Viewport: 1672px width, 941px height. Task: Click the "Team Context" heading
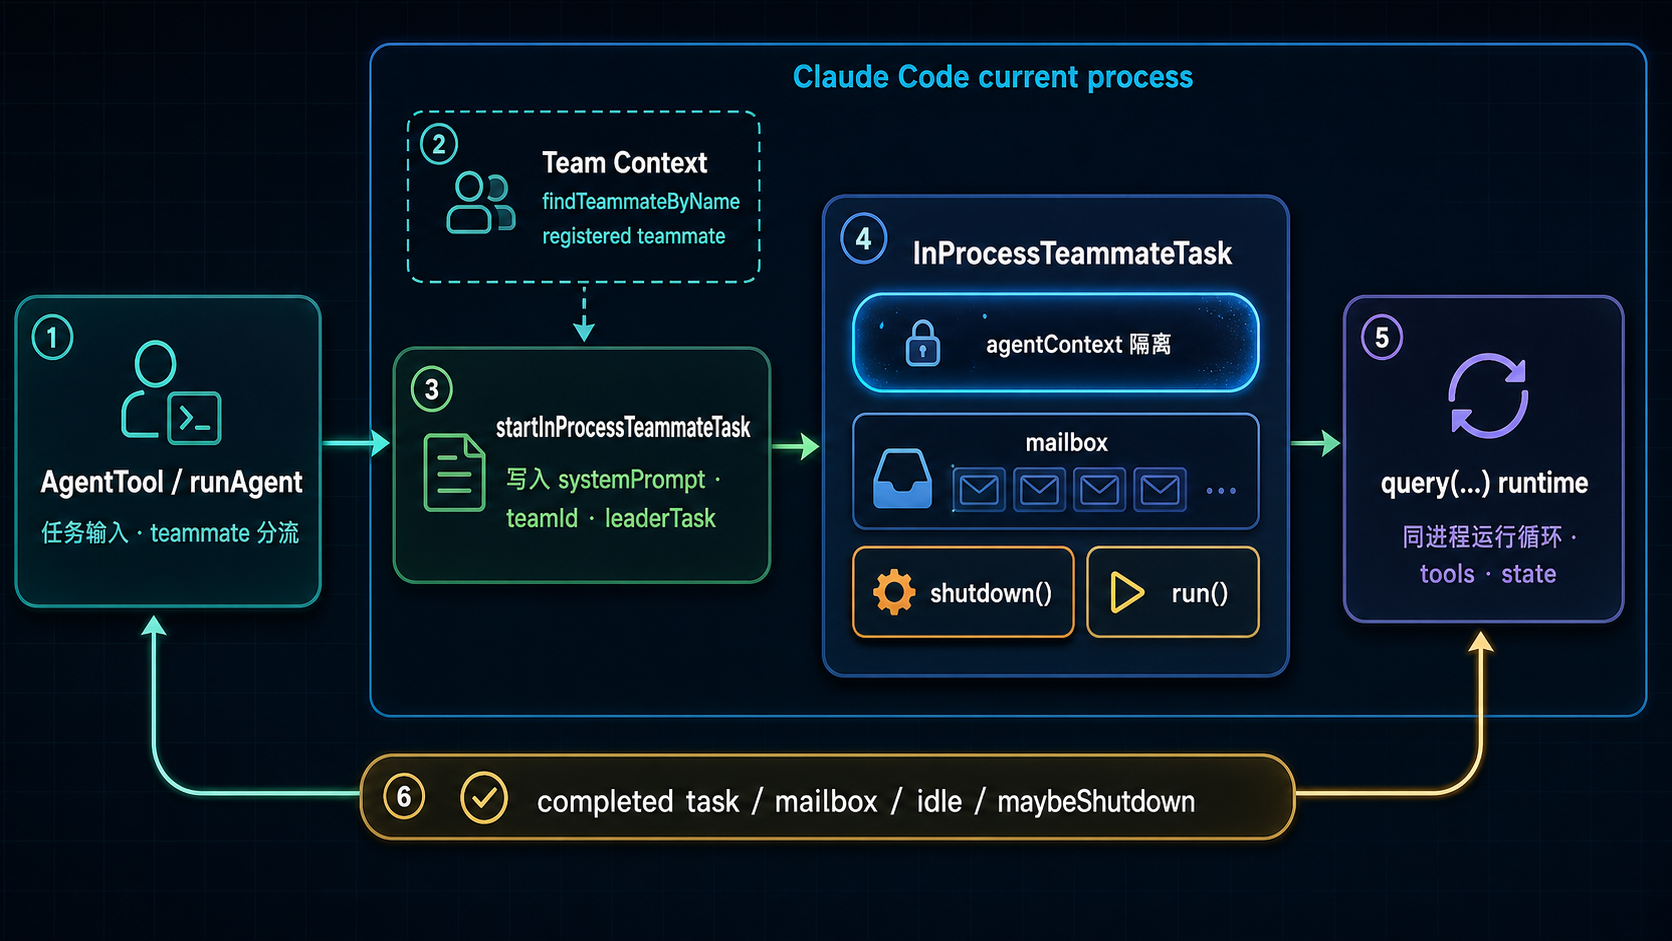[625, 162]
